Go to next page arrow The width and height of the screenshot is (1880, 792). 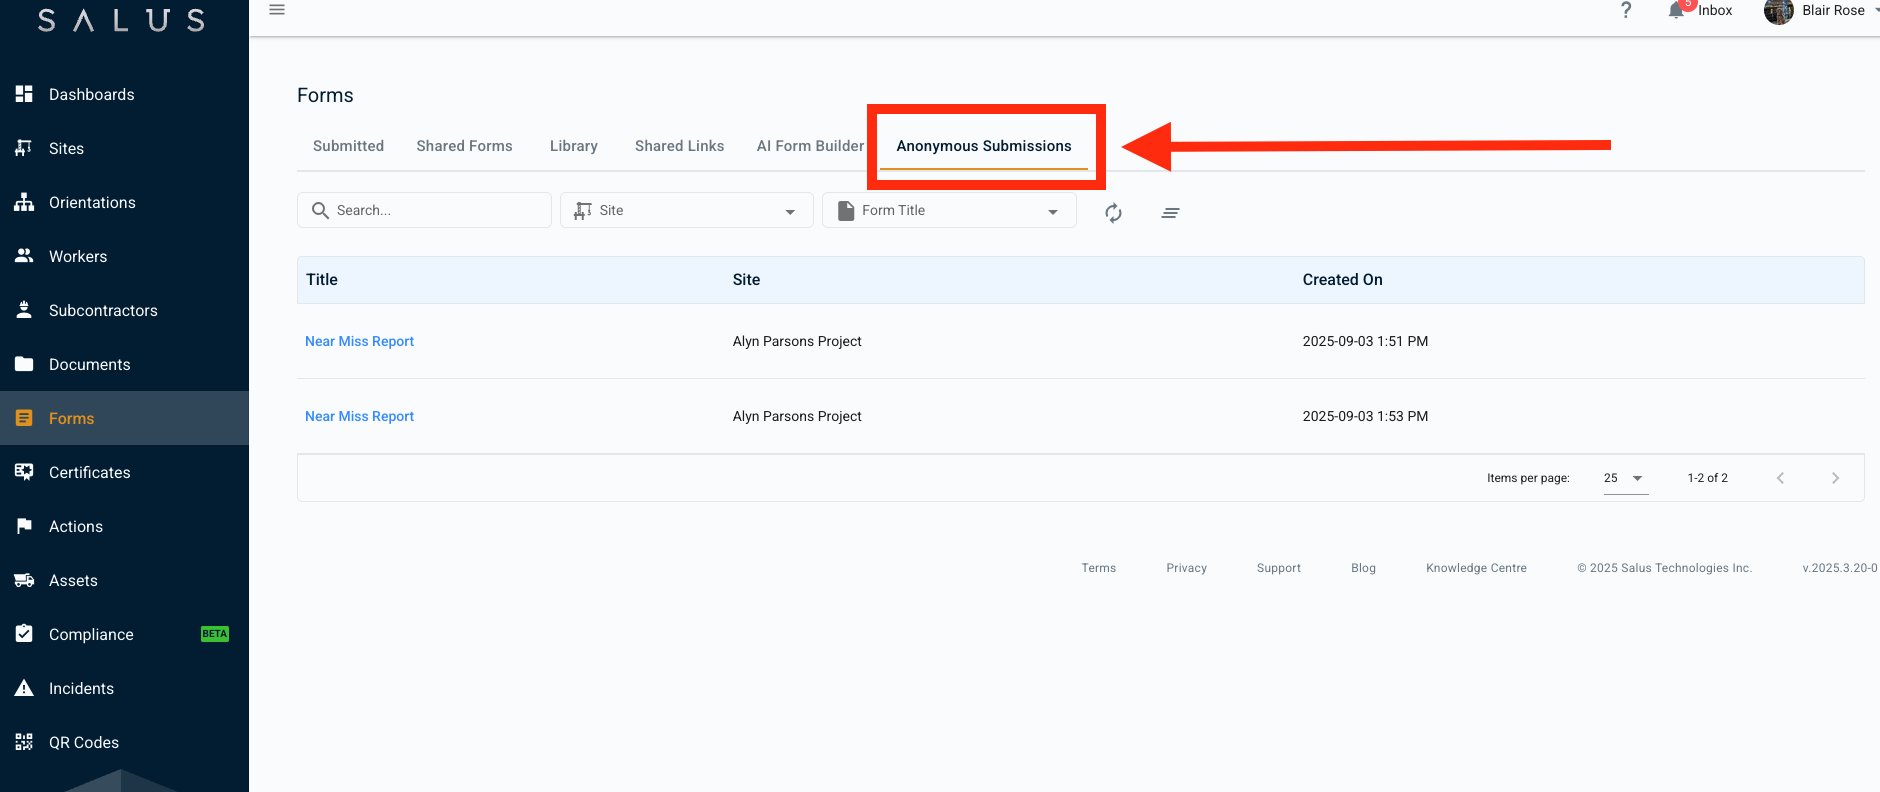pyautogui.click(x=1835, y=478)
